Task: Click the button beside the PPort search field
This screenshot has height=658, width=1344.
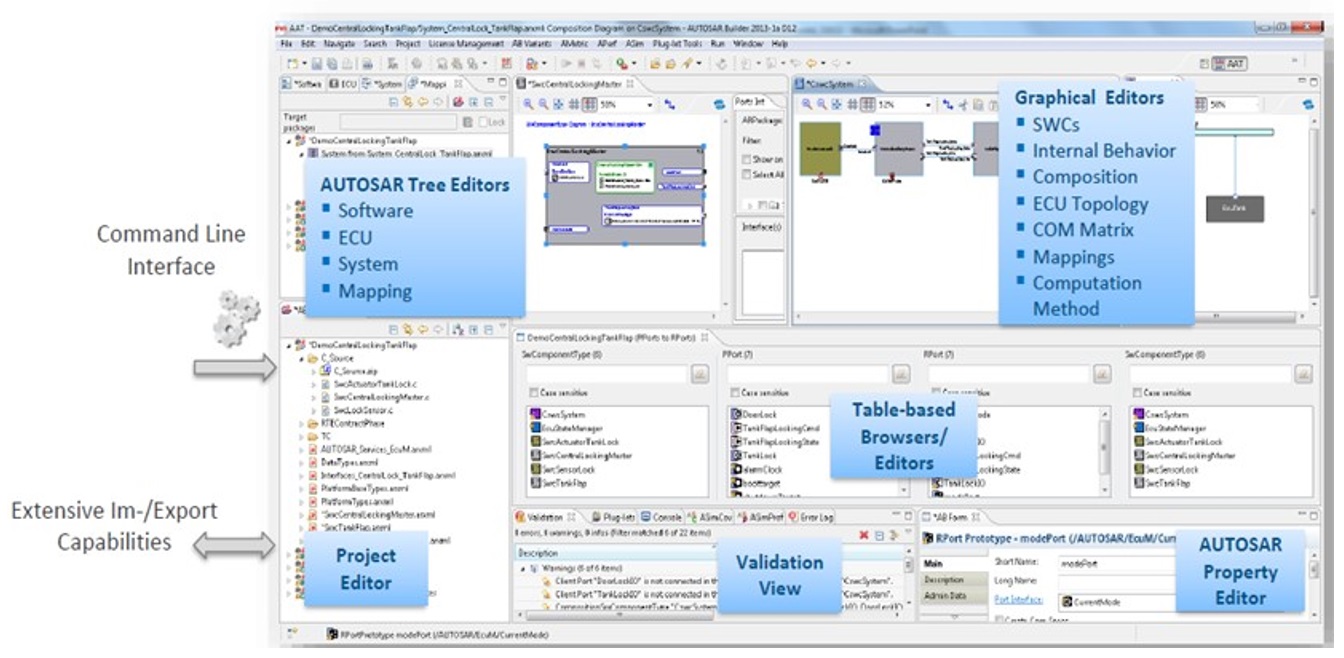Action: [x=900, y=374]
